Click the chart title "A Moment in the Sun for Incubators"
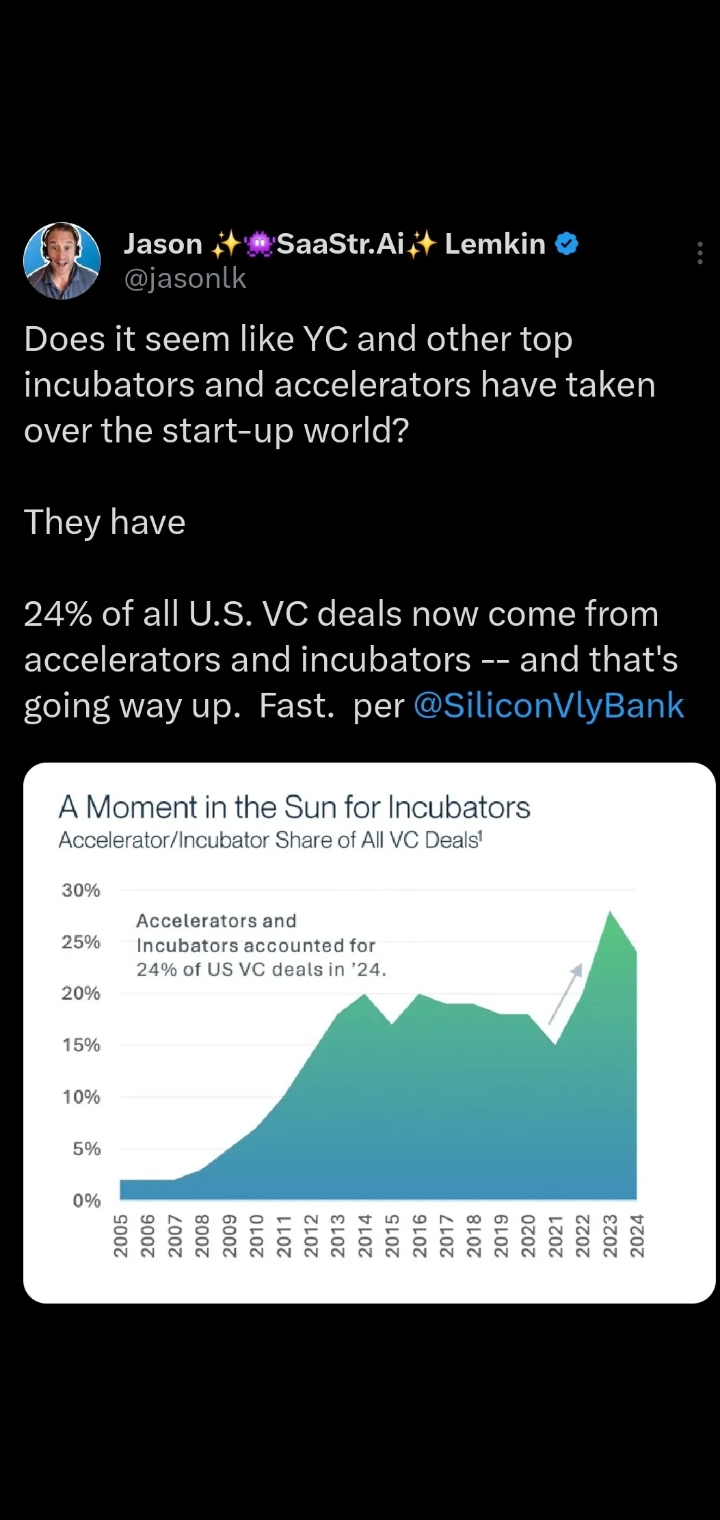Image resolution: width=720 pixels, height=1520 pixels. [294, 806]
